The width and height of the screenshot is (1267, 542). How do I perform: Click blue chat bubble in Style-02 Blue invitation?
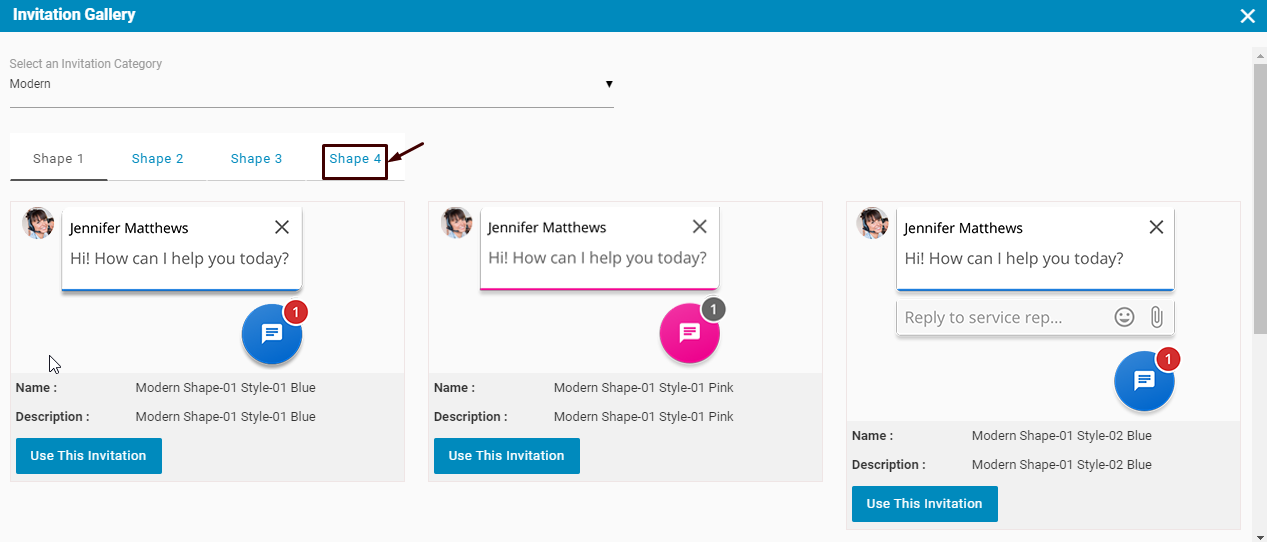(x=1144, y=381)
